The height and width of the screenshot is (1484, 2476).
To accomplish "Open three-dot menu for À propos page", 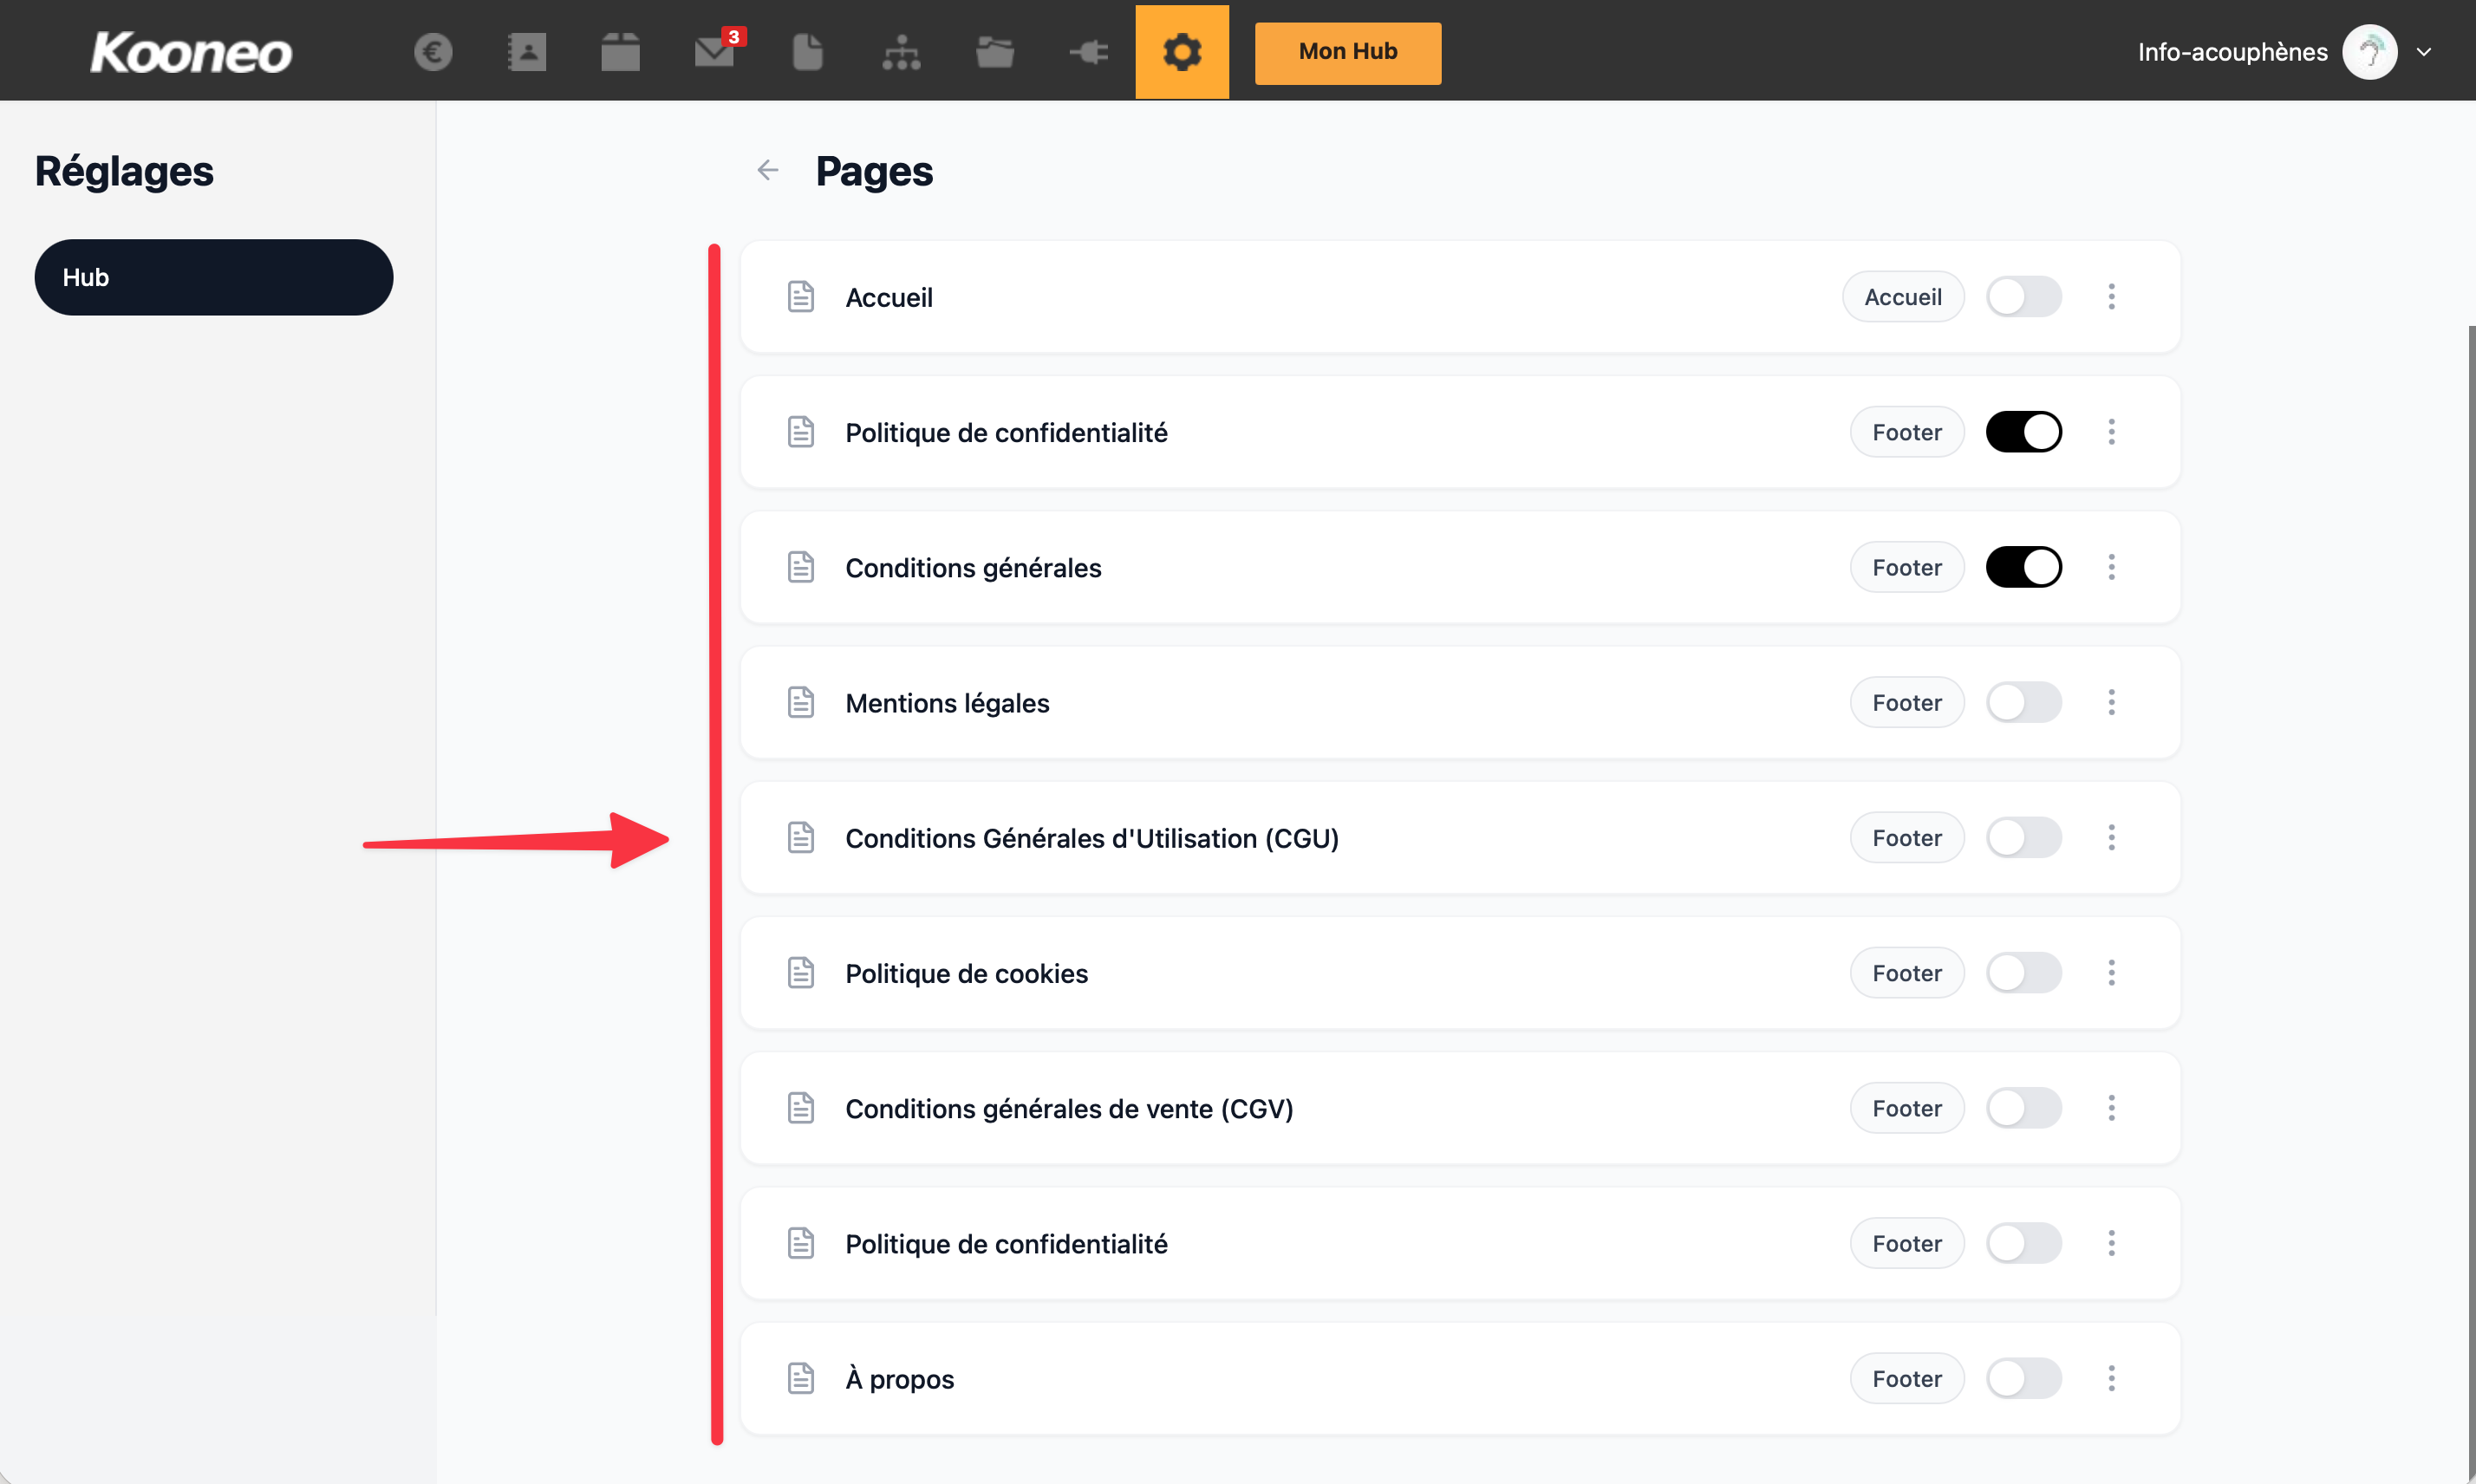I will (x=2111, y=1379).
